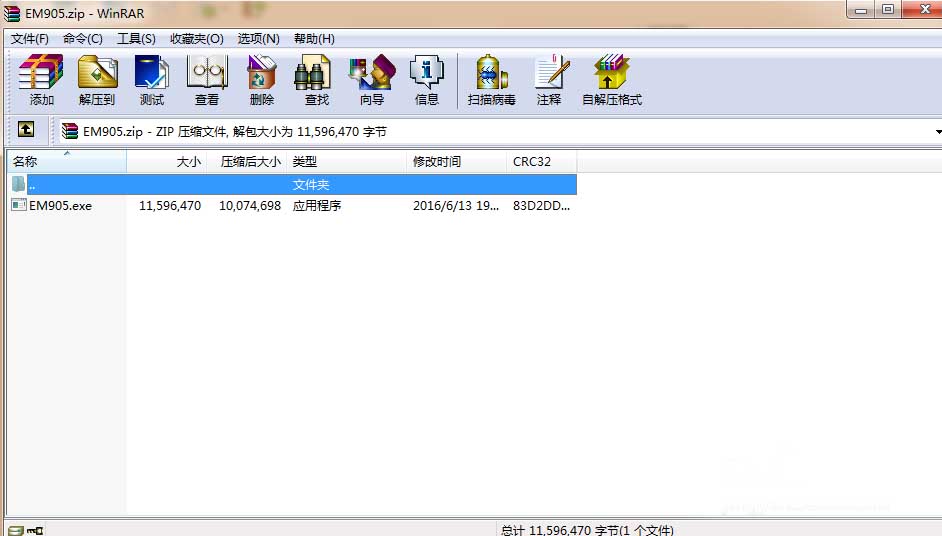942x536 pixels.
Task: Click the 测试 (Test) toolbar icon
Action: 151,72
